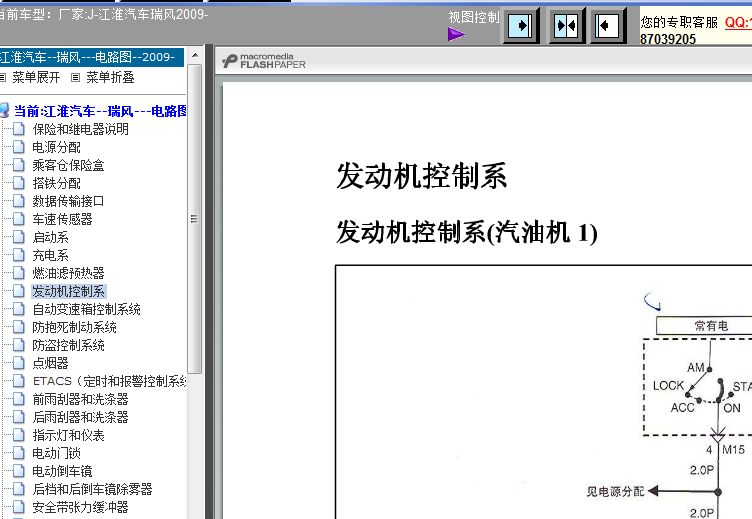
Task: Click the document icon beside 充电系
Action: (x=19, y=255)
